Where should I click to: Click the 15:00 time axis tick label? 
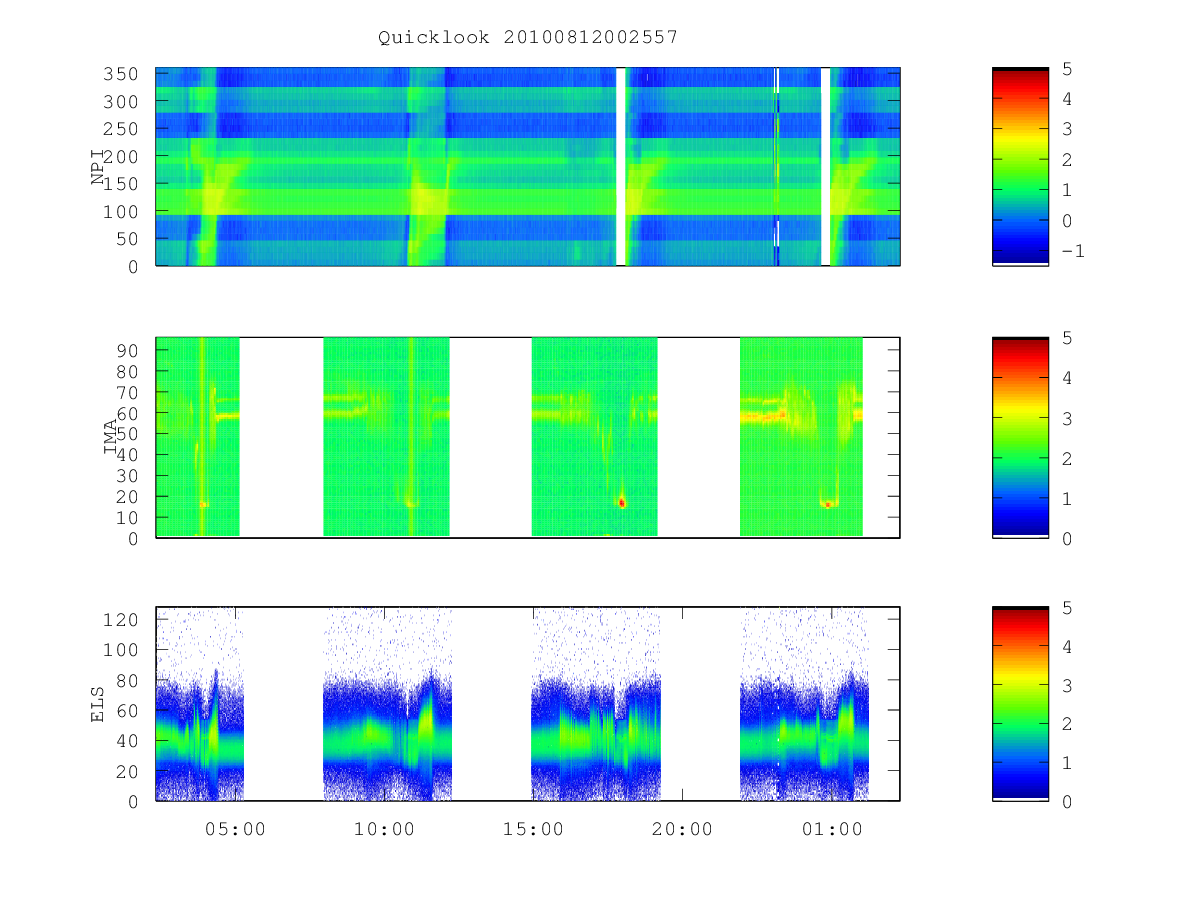point(533,829)
